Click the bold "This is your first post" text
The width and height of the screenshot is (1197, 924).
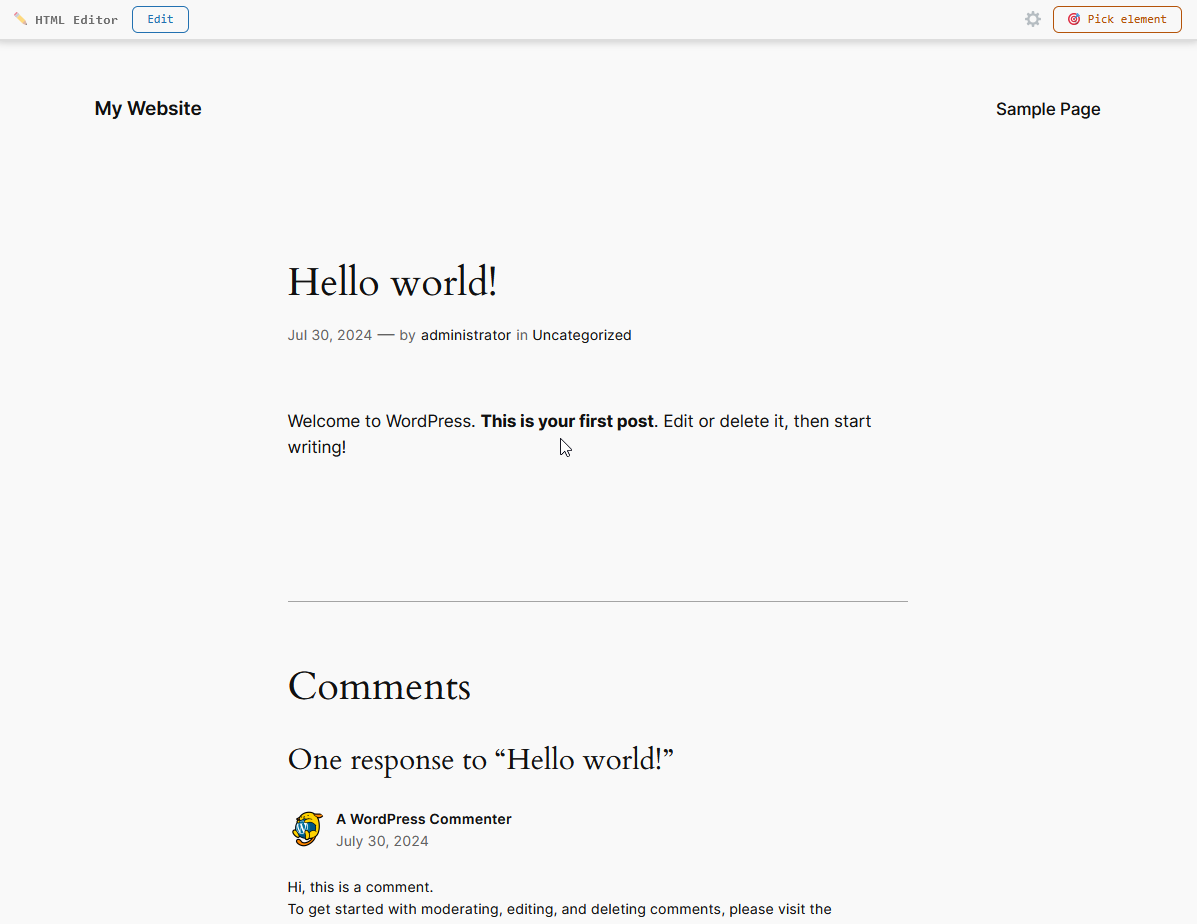pyautogui.click(x=567, y=421)
